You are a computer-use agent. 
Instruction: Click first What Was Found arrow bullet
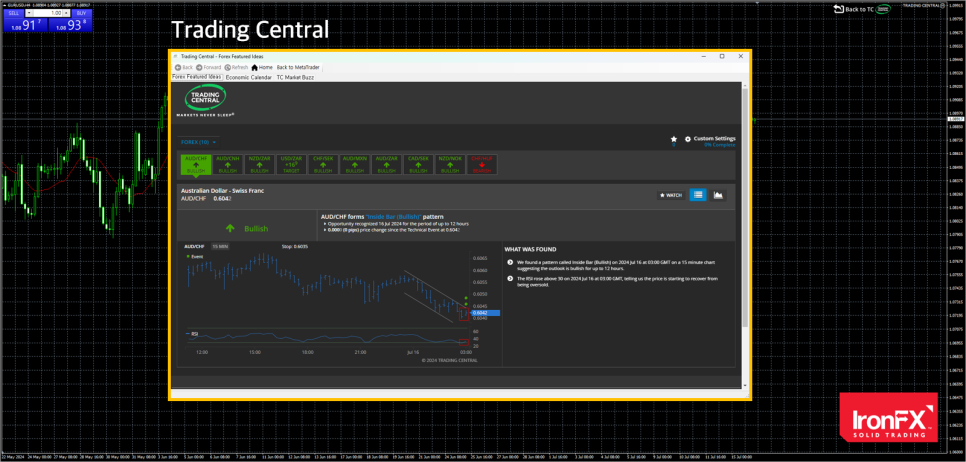(x=510, y=262)
